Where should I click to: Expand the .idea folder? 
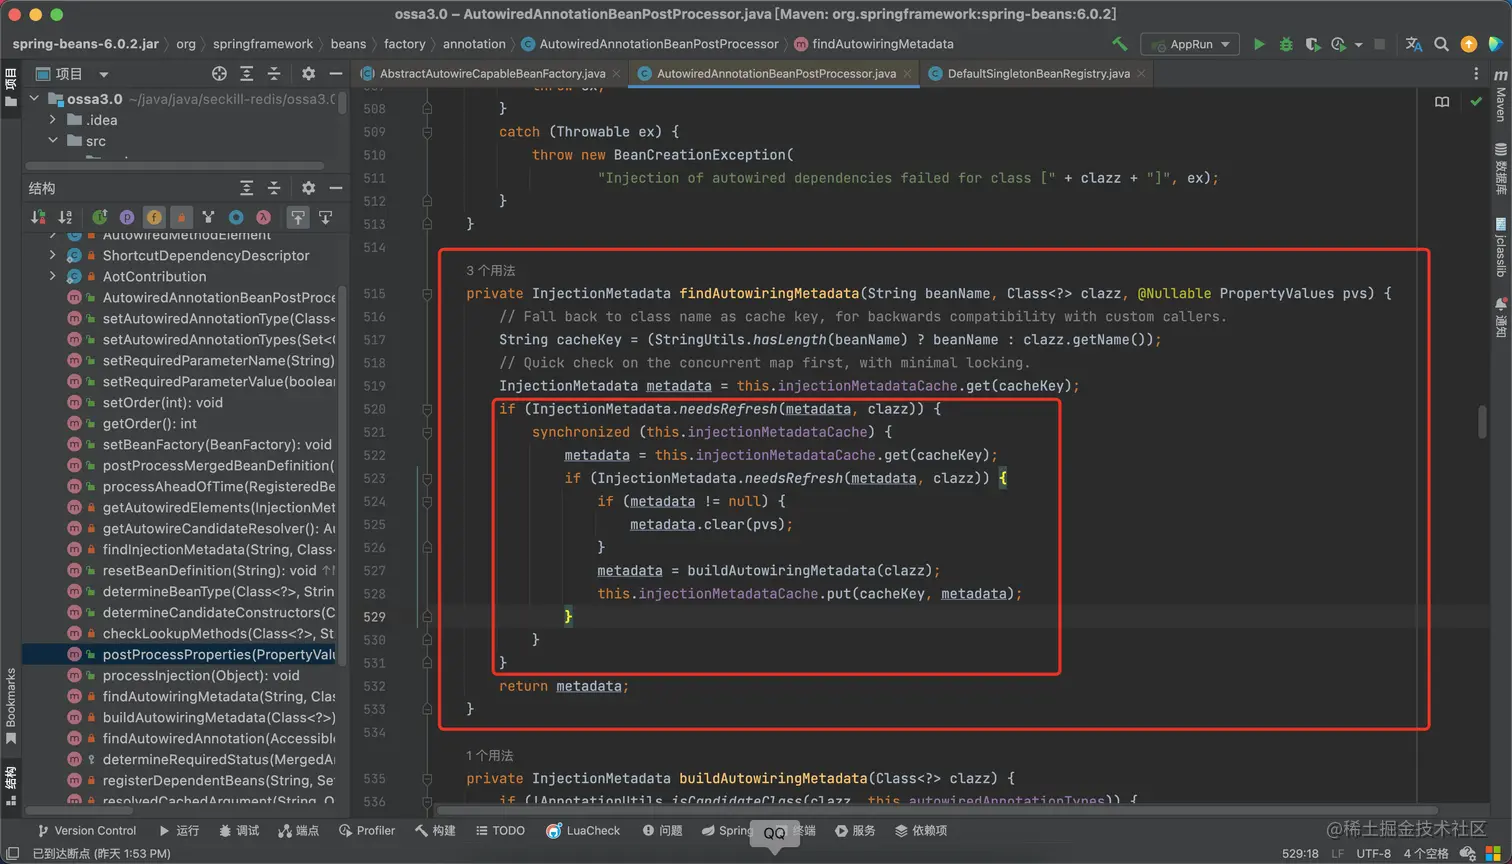coord(53,120)
